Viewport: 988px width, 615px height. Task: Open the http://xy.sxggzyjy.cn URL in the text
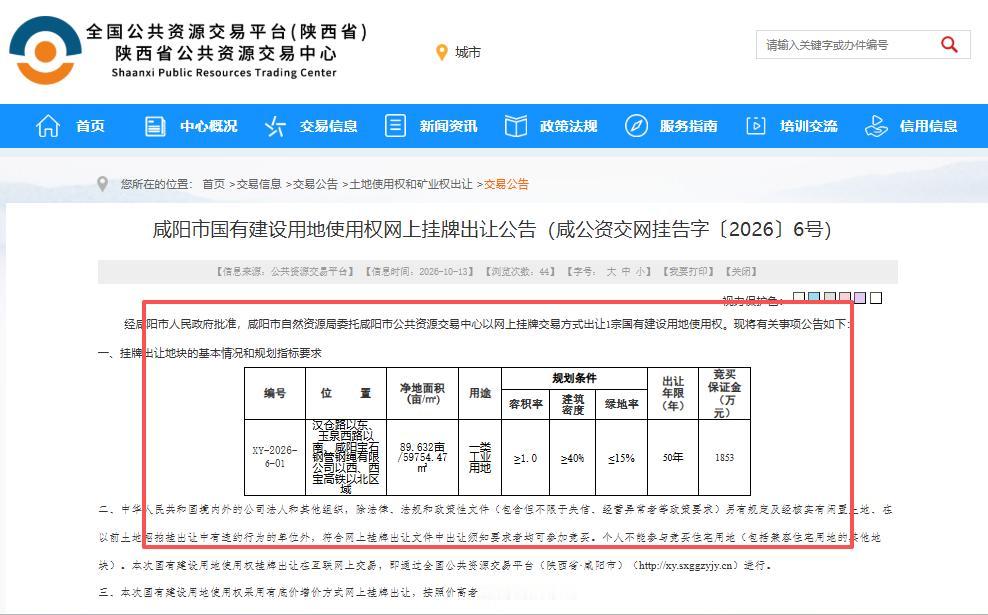(686, 565)
